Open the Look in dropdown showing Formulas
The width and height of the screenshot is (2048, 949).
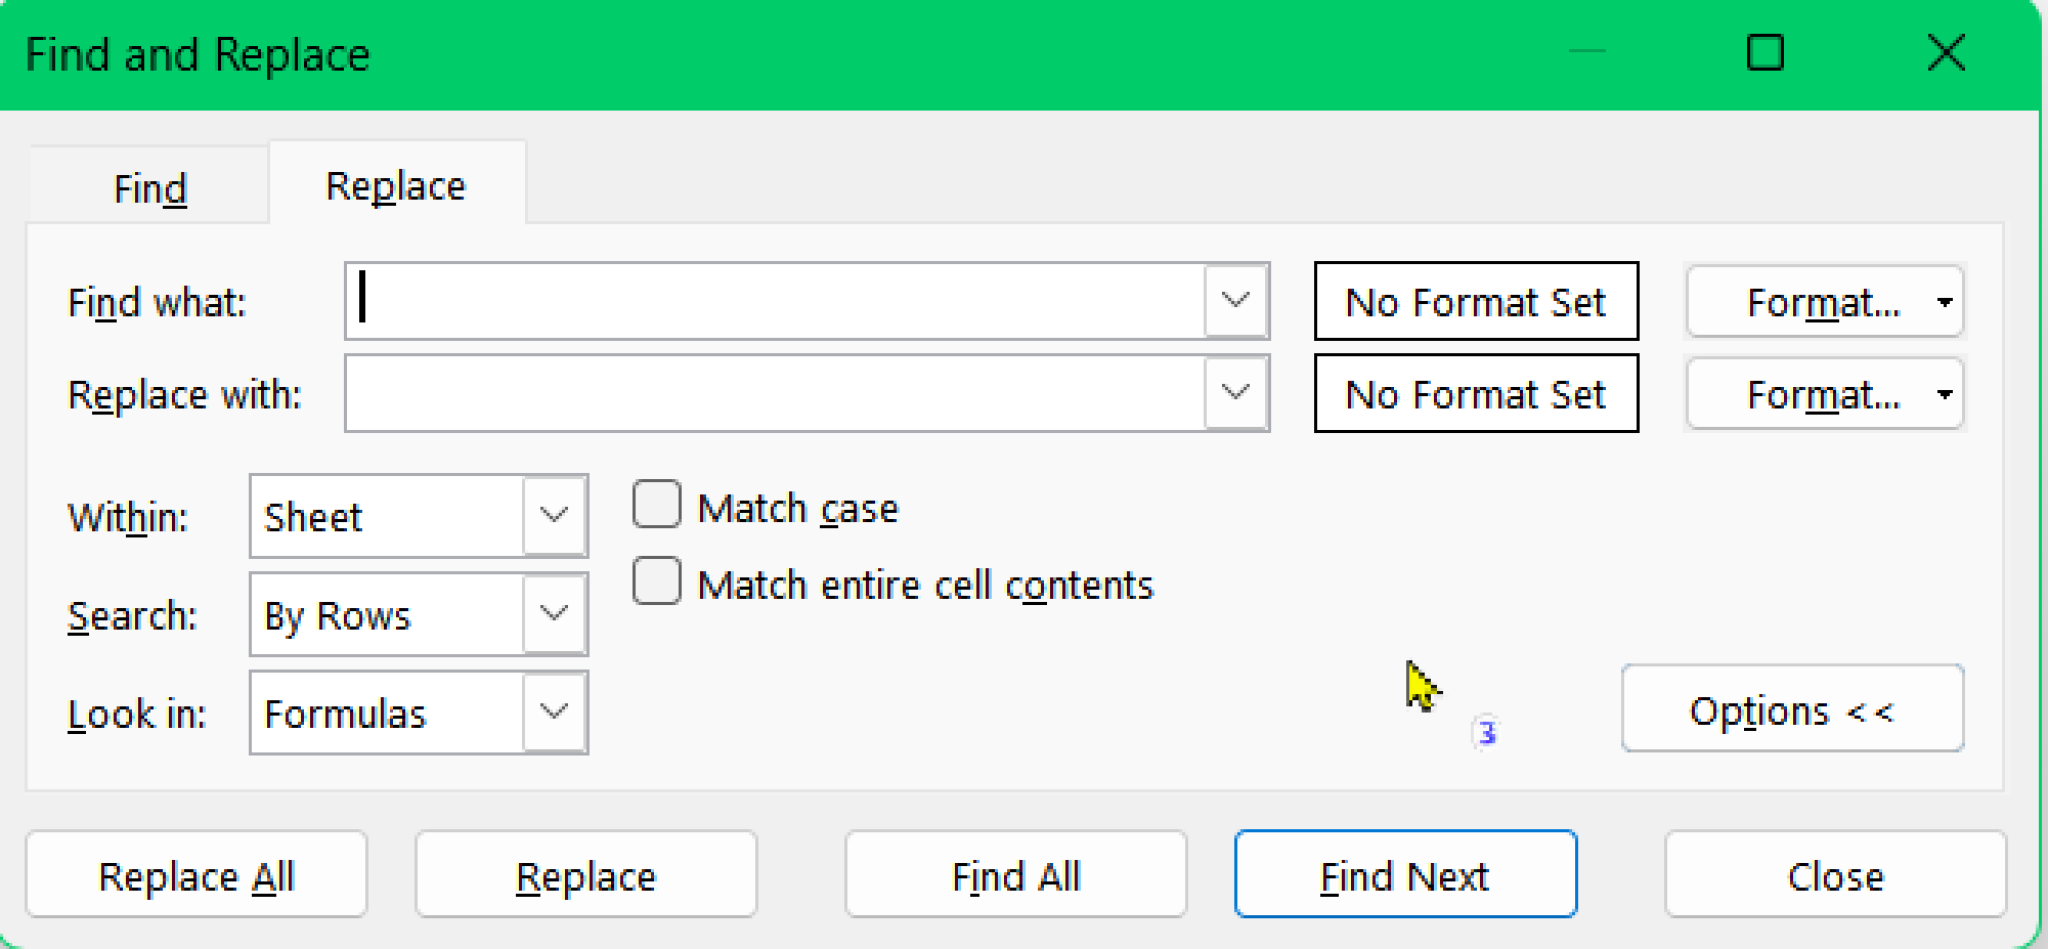(x=552, y=712)
